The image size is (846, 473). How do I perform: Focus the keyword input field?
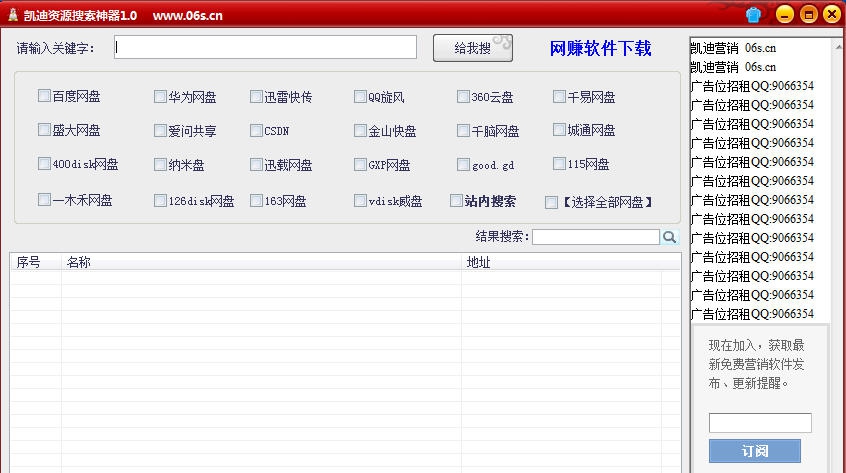(265, 47)
